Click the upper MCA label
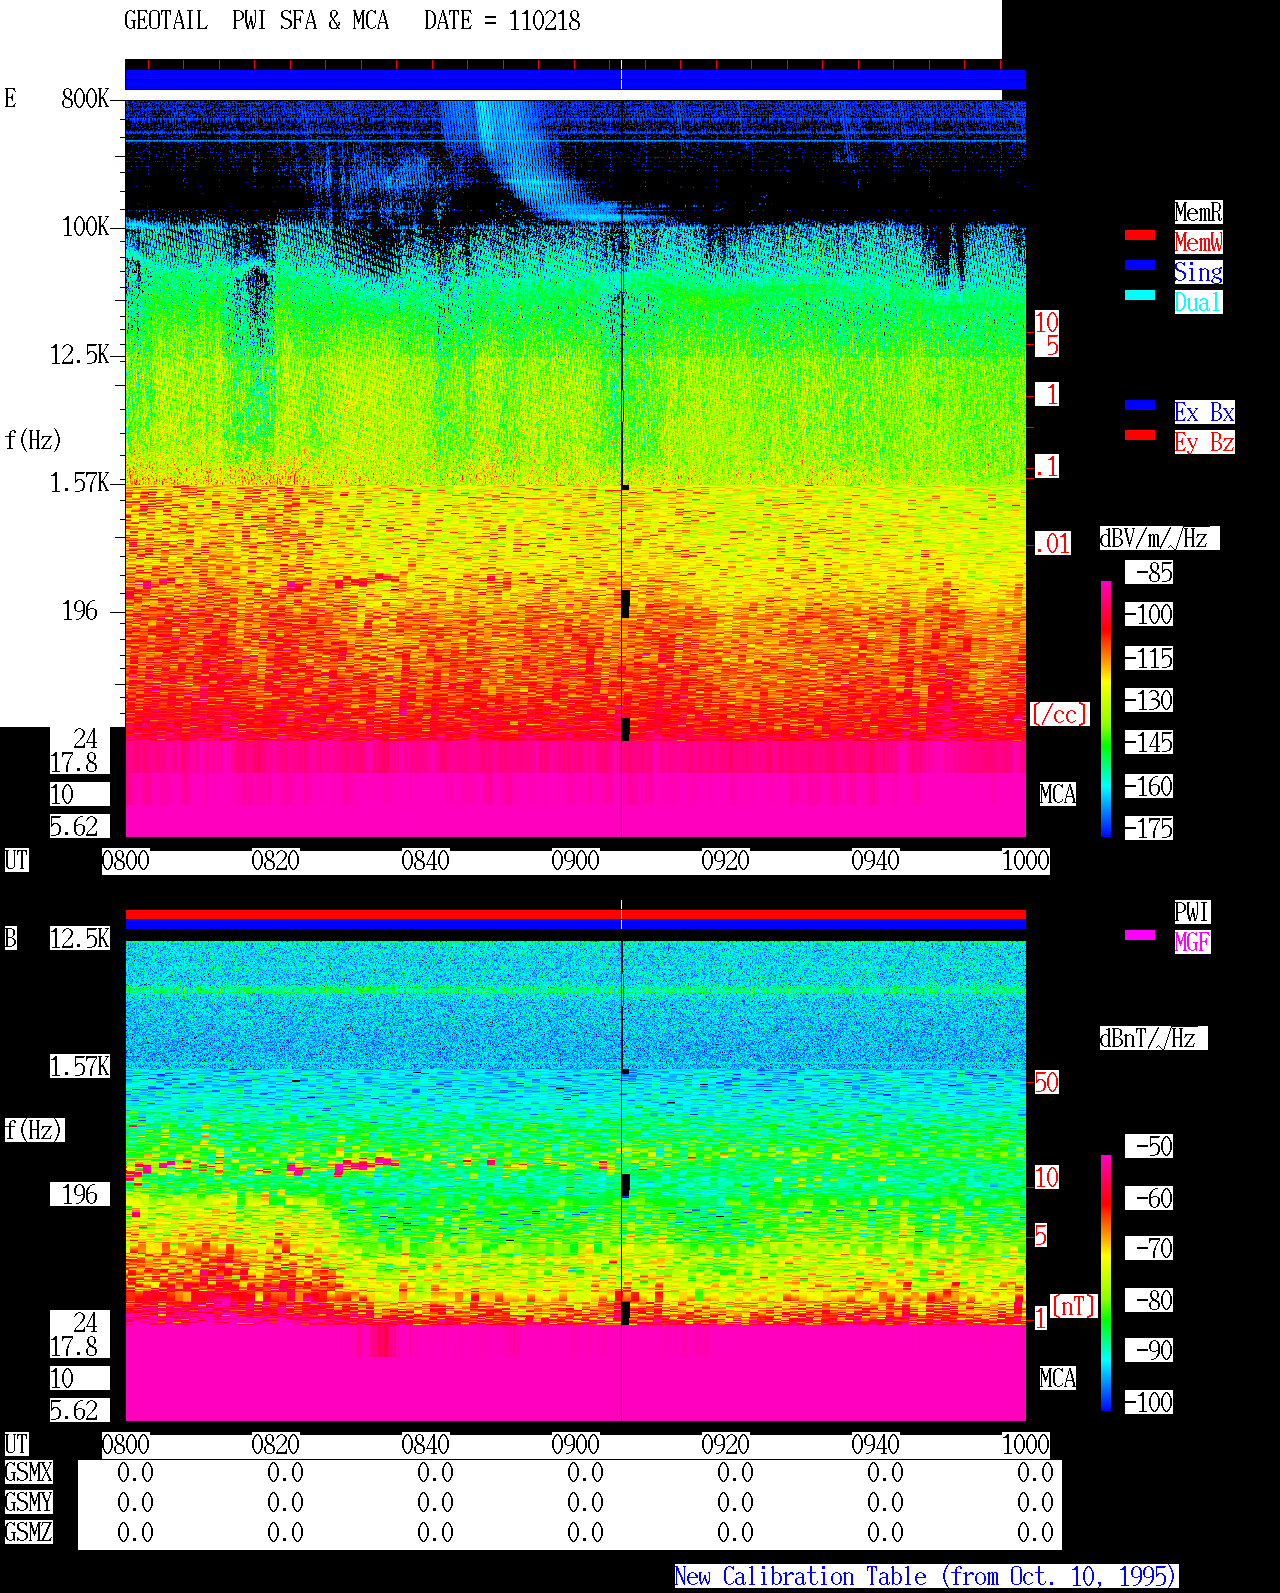The height and width of the screenshot is (1593, 1280). 1058,795
